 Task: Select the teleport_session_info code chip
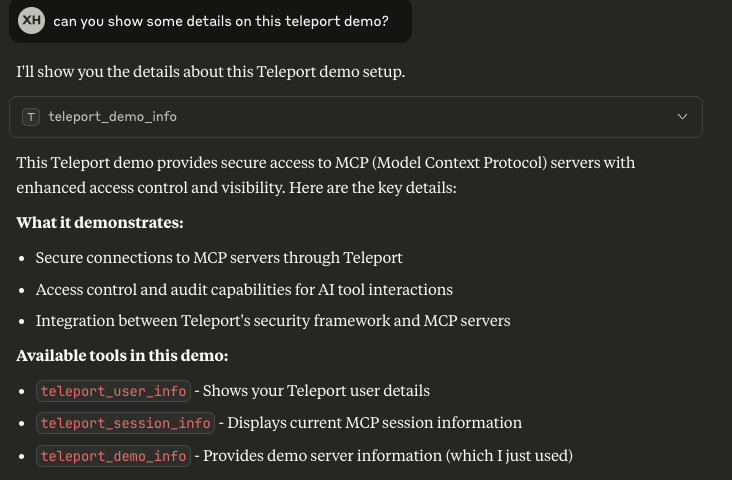click(125, 423)
